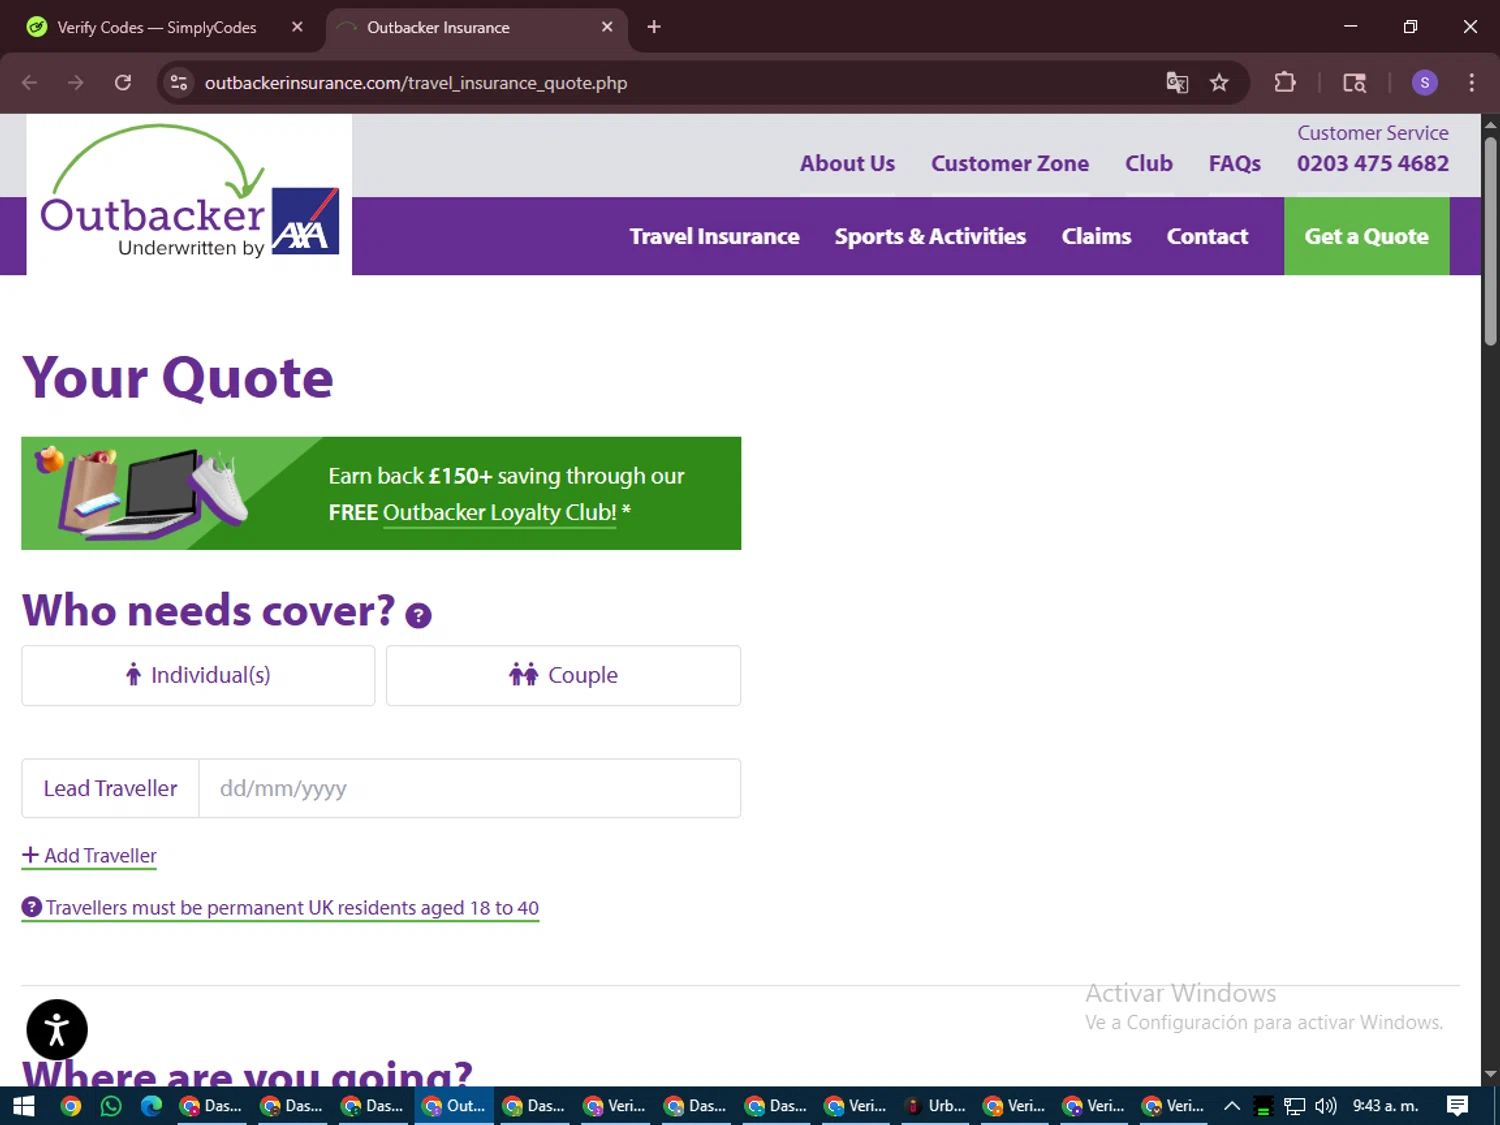Open the network tray icon
This screenshot has height=1125, width=1500.
tap(1295, 1105)
